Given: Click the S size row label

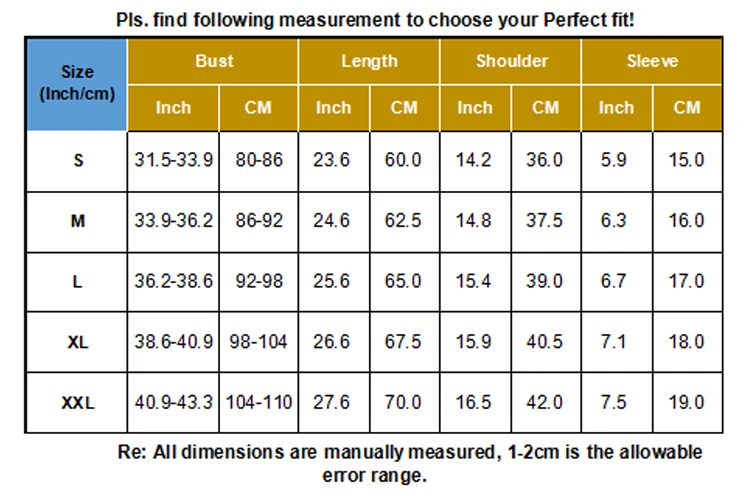Looking at the screenshot, I should coord(77,162).
